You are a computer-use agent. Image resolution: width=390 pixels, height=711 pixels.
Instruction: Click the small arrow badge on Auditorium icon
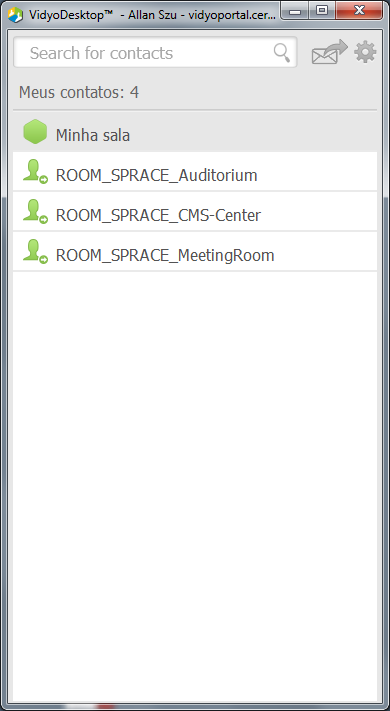[44, 180]
